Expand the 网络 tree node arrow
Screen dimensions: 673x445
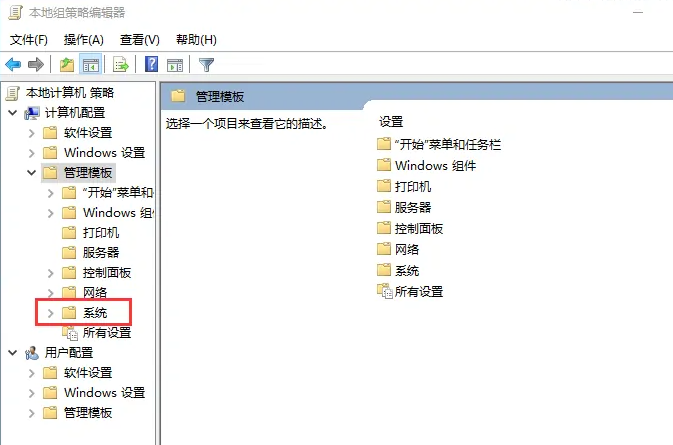50,293
